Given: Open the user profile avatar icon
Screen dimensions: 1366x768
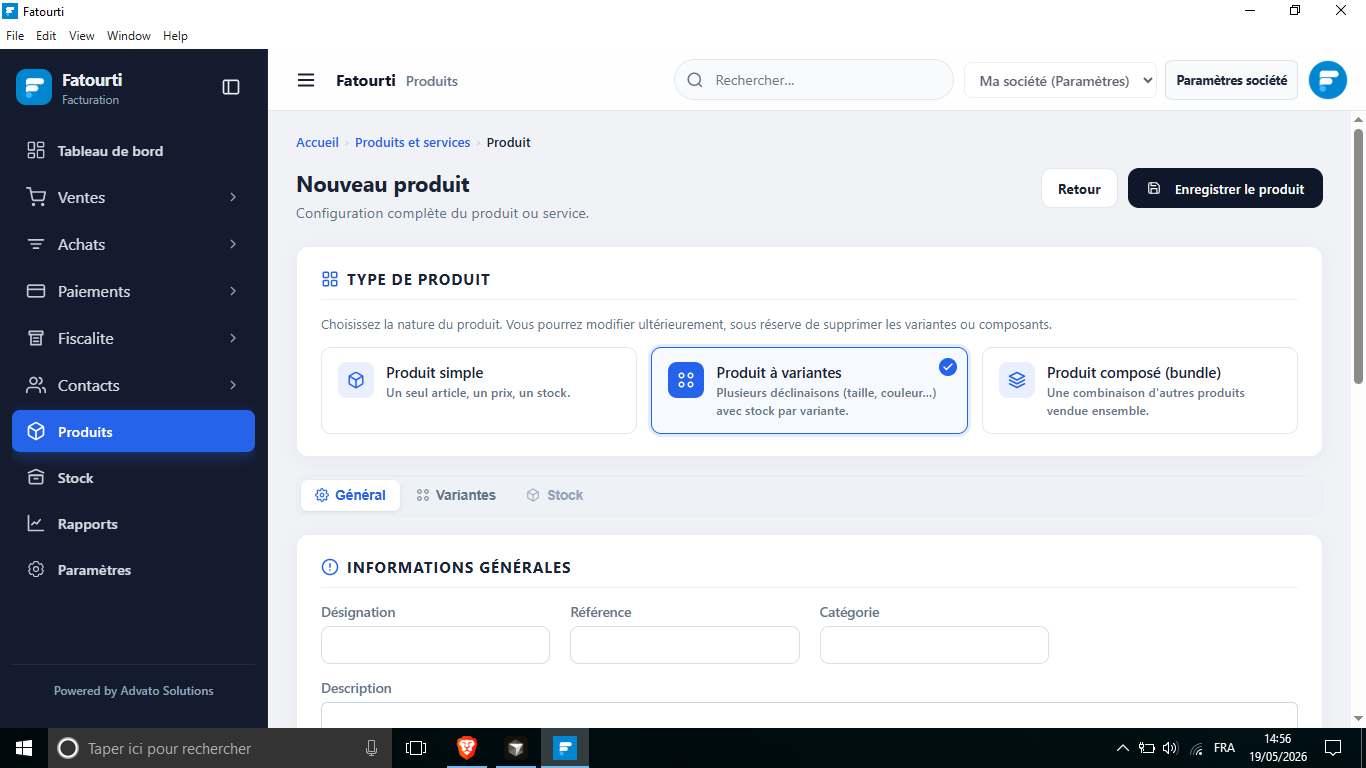Looking at the screenshot, I should [1328, 80].
